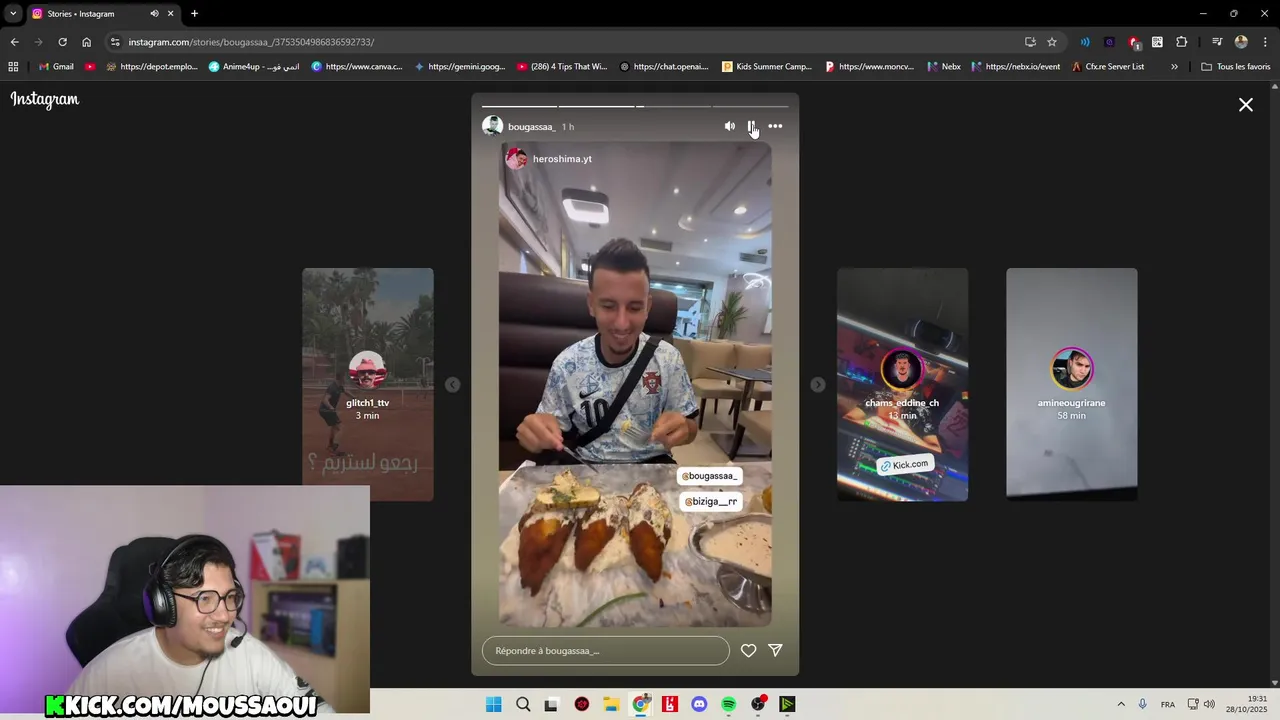Switch to Chrome on the taskbar
Image resolution: width=1280 pixels, height=720 pixels.
click(x=641, y=704)
